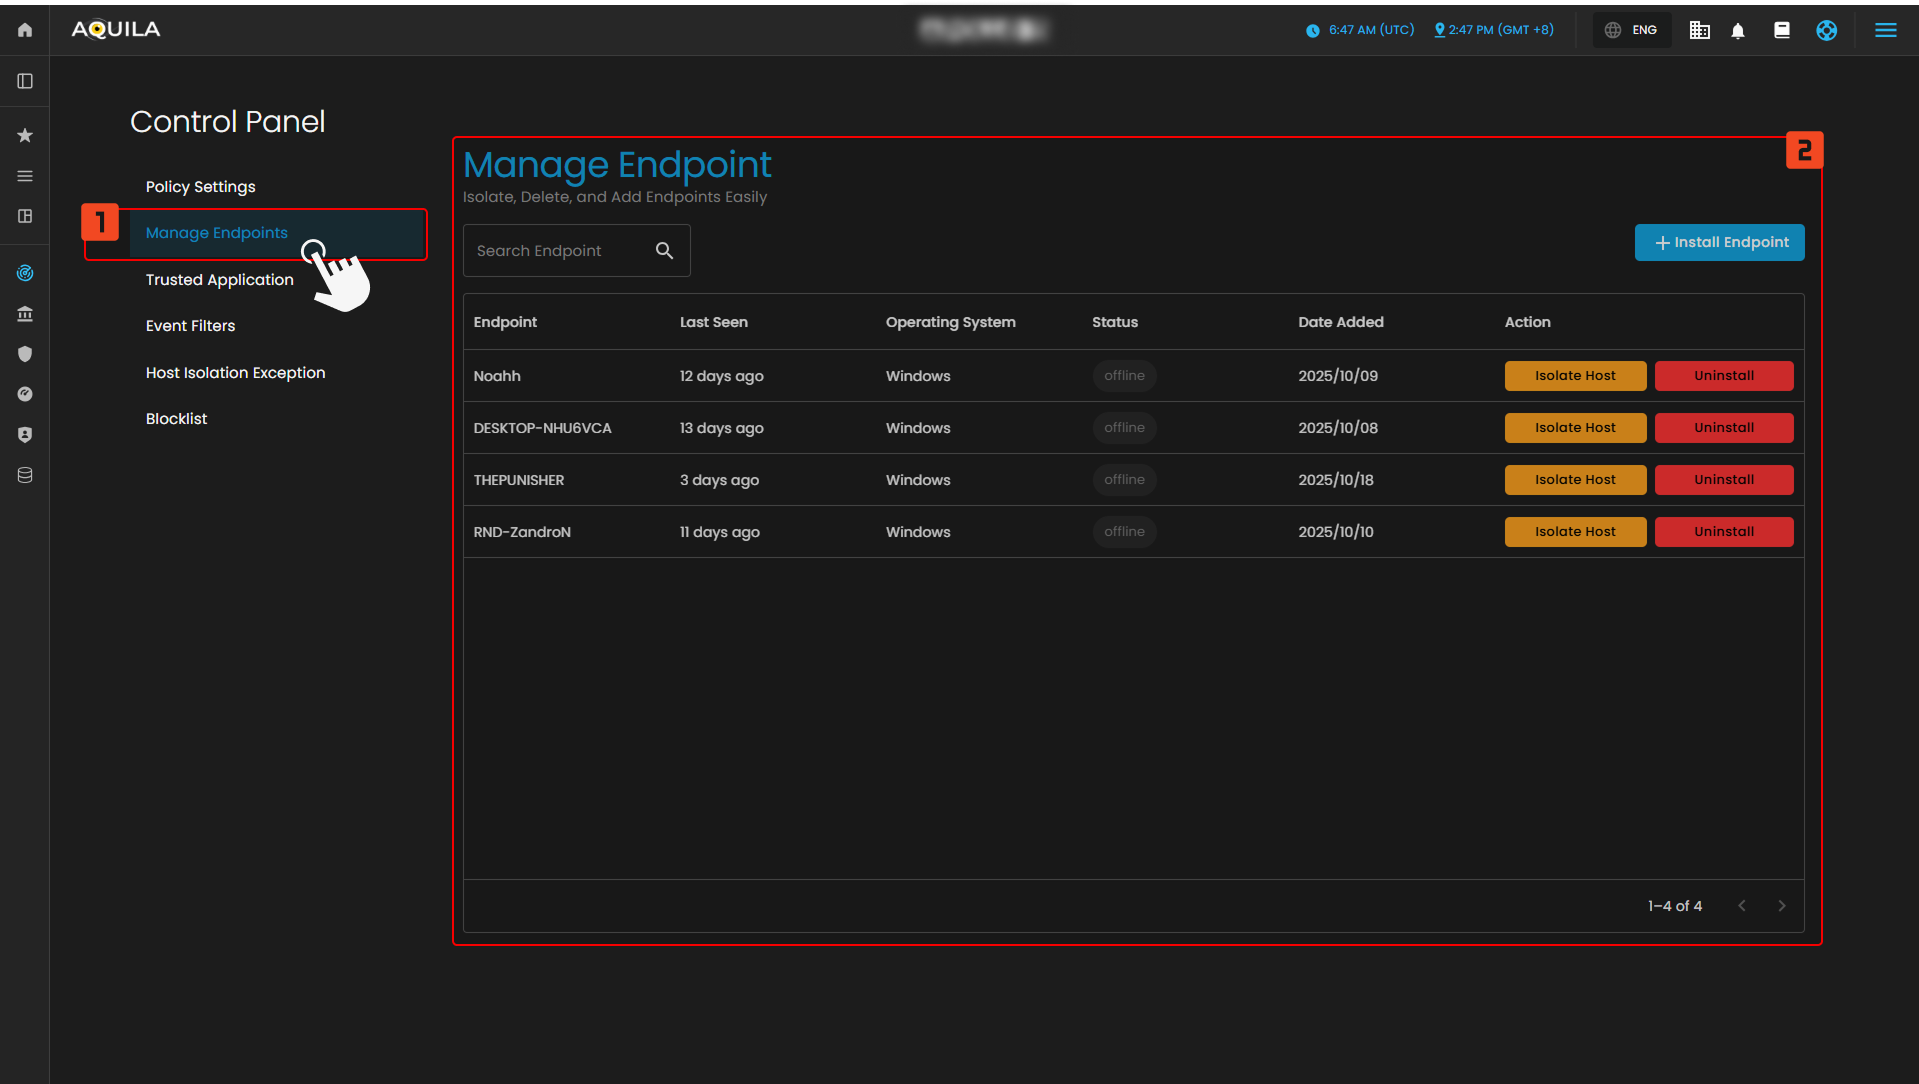Open the blue hamburger menu at top right

[1885, 30]
